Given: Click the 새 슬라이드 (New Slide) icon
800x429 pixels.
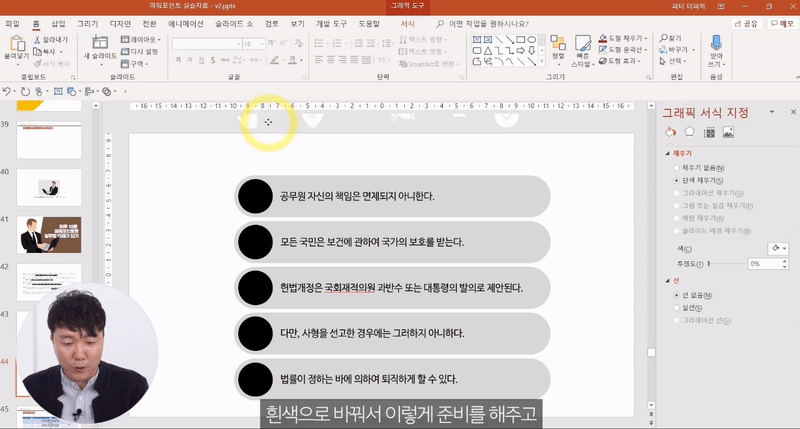Looking at the screenshot, I should click(100, 42).
